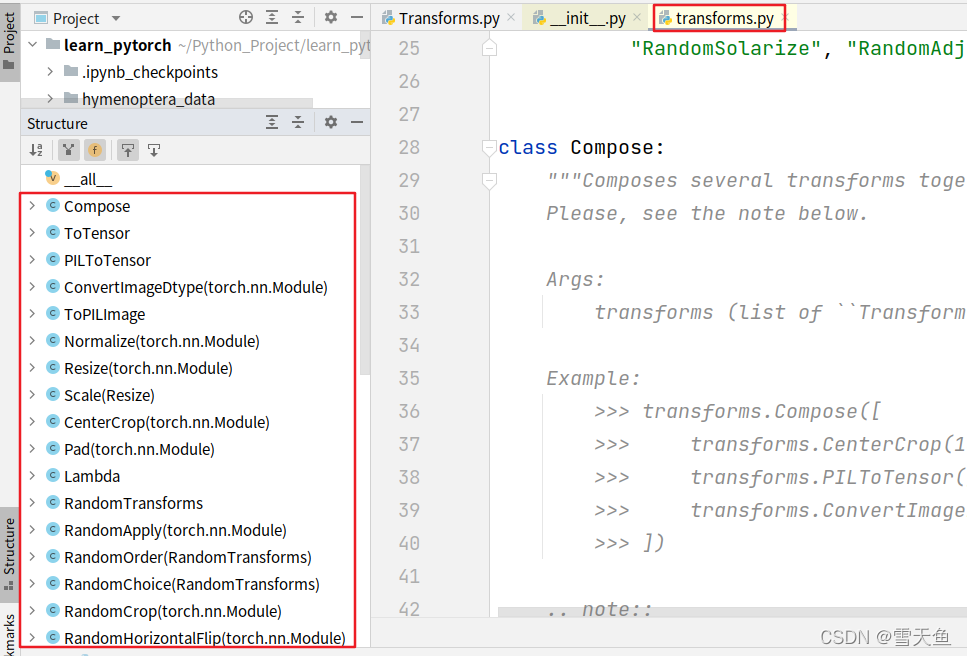
Task: Select ToTensor class in Structure
Action: (97, 234)
